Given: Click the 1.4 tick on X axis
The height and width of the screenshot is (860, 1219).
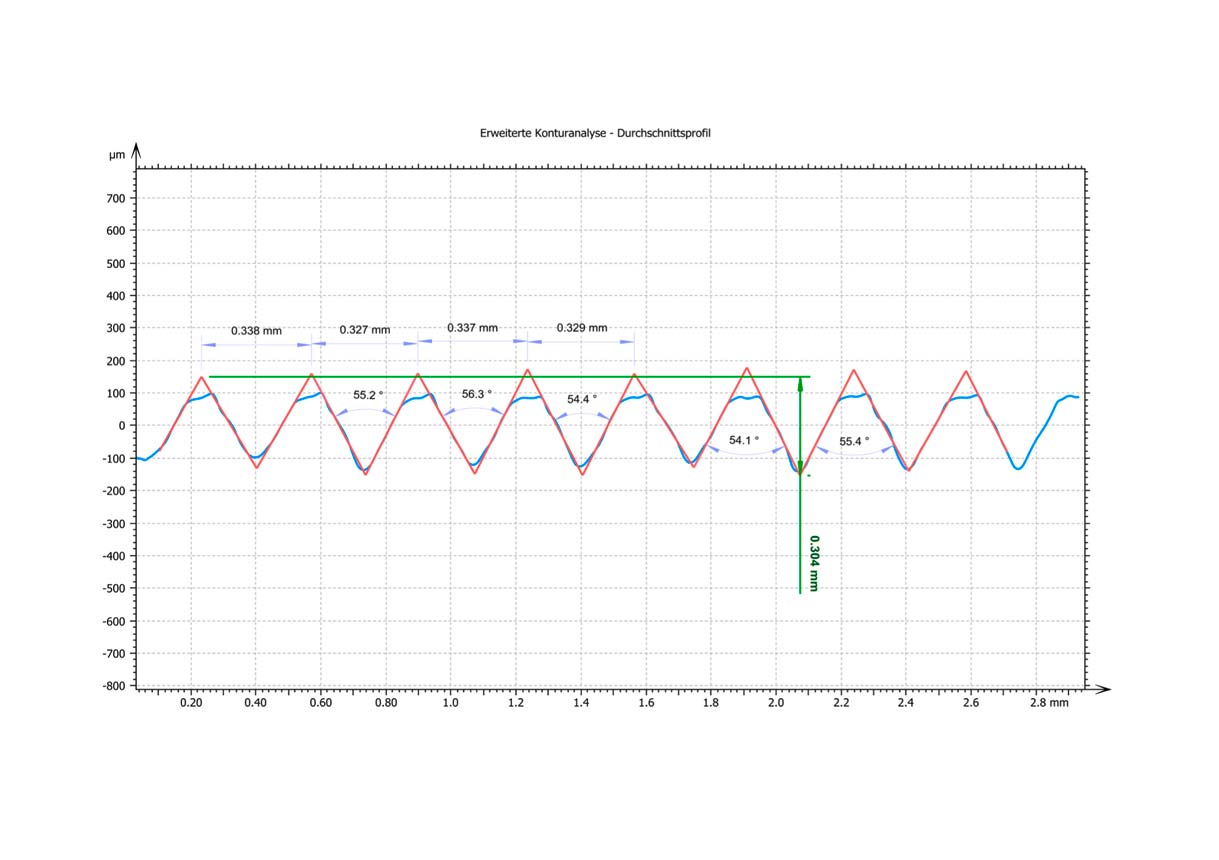Looking at the screenshot, I should click(x=581, y=704).
